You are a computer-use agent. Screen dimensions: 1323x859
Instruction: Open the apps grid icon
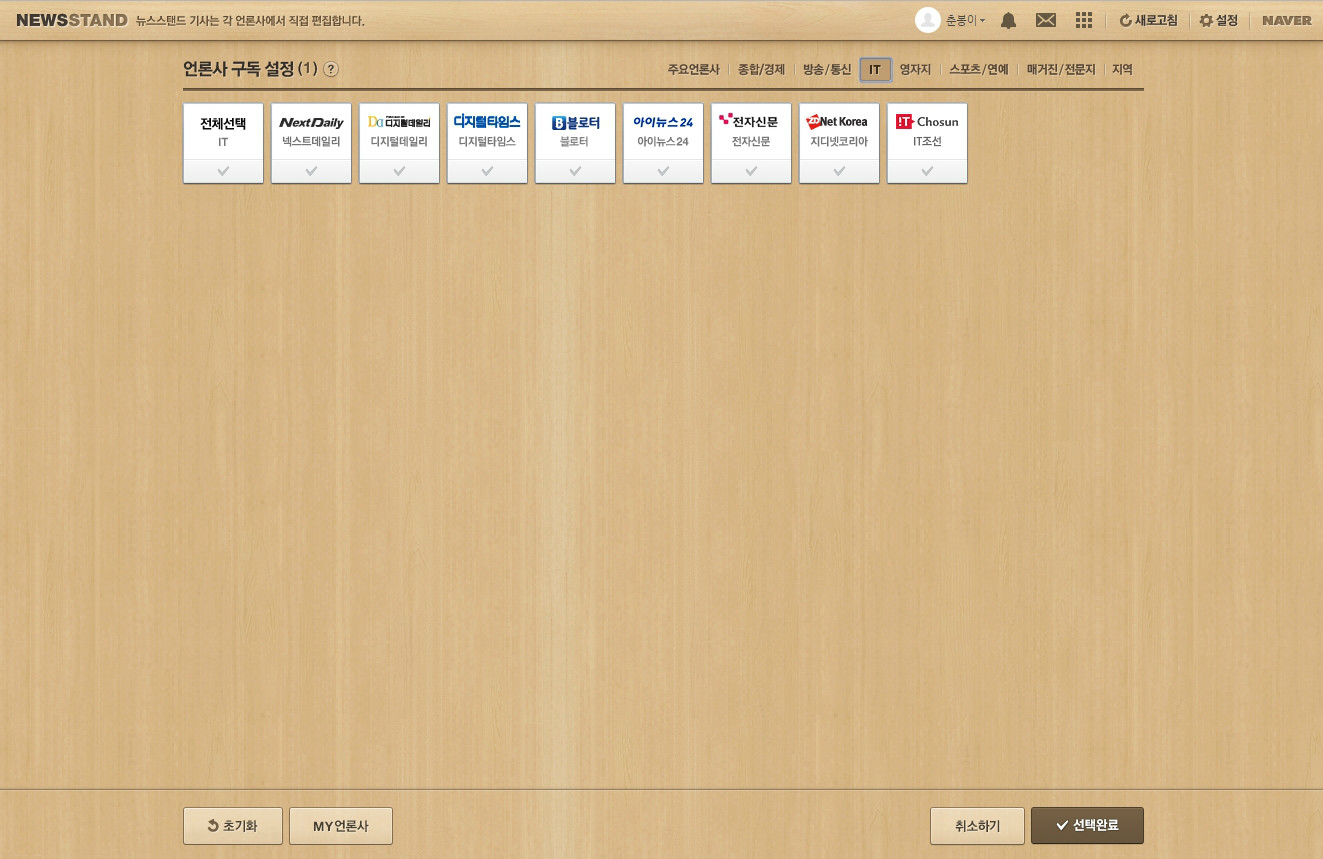coord(1083,20)
